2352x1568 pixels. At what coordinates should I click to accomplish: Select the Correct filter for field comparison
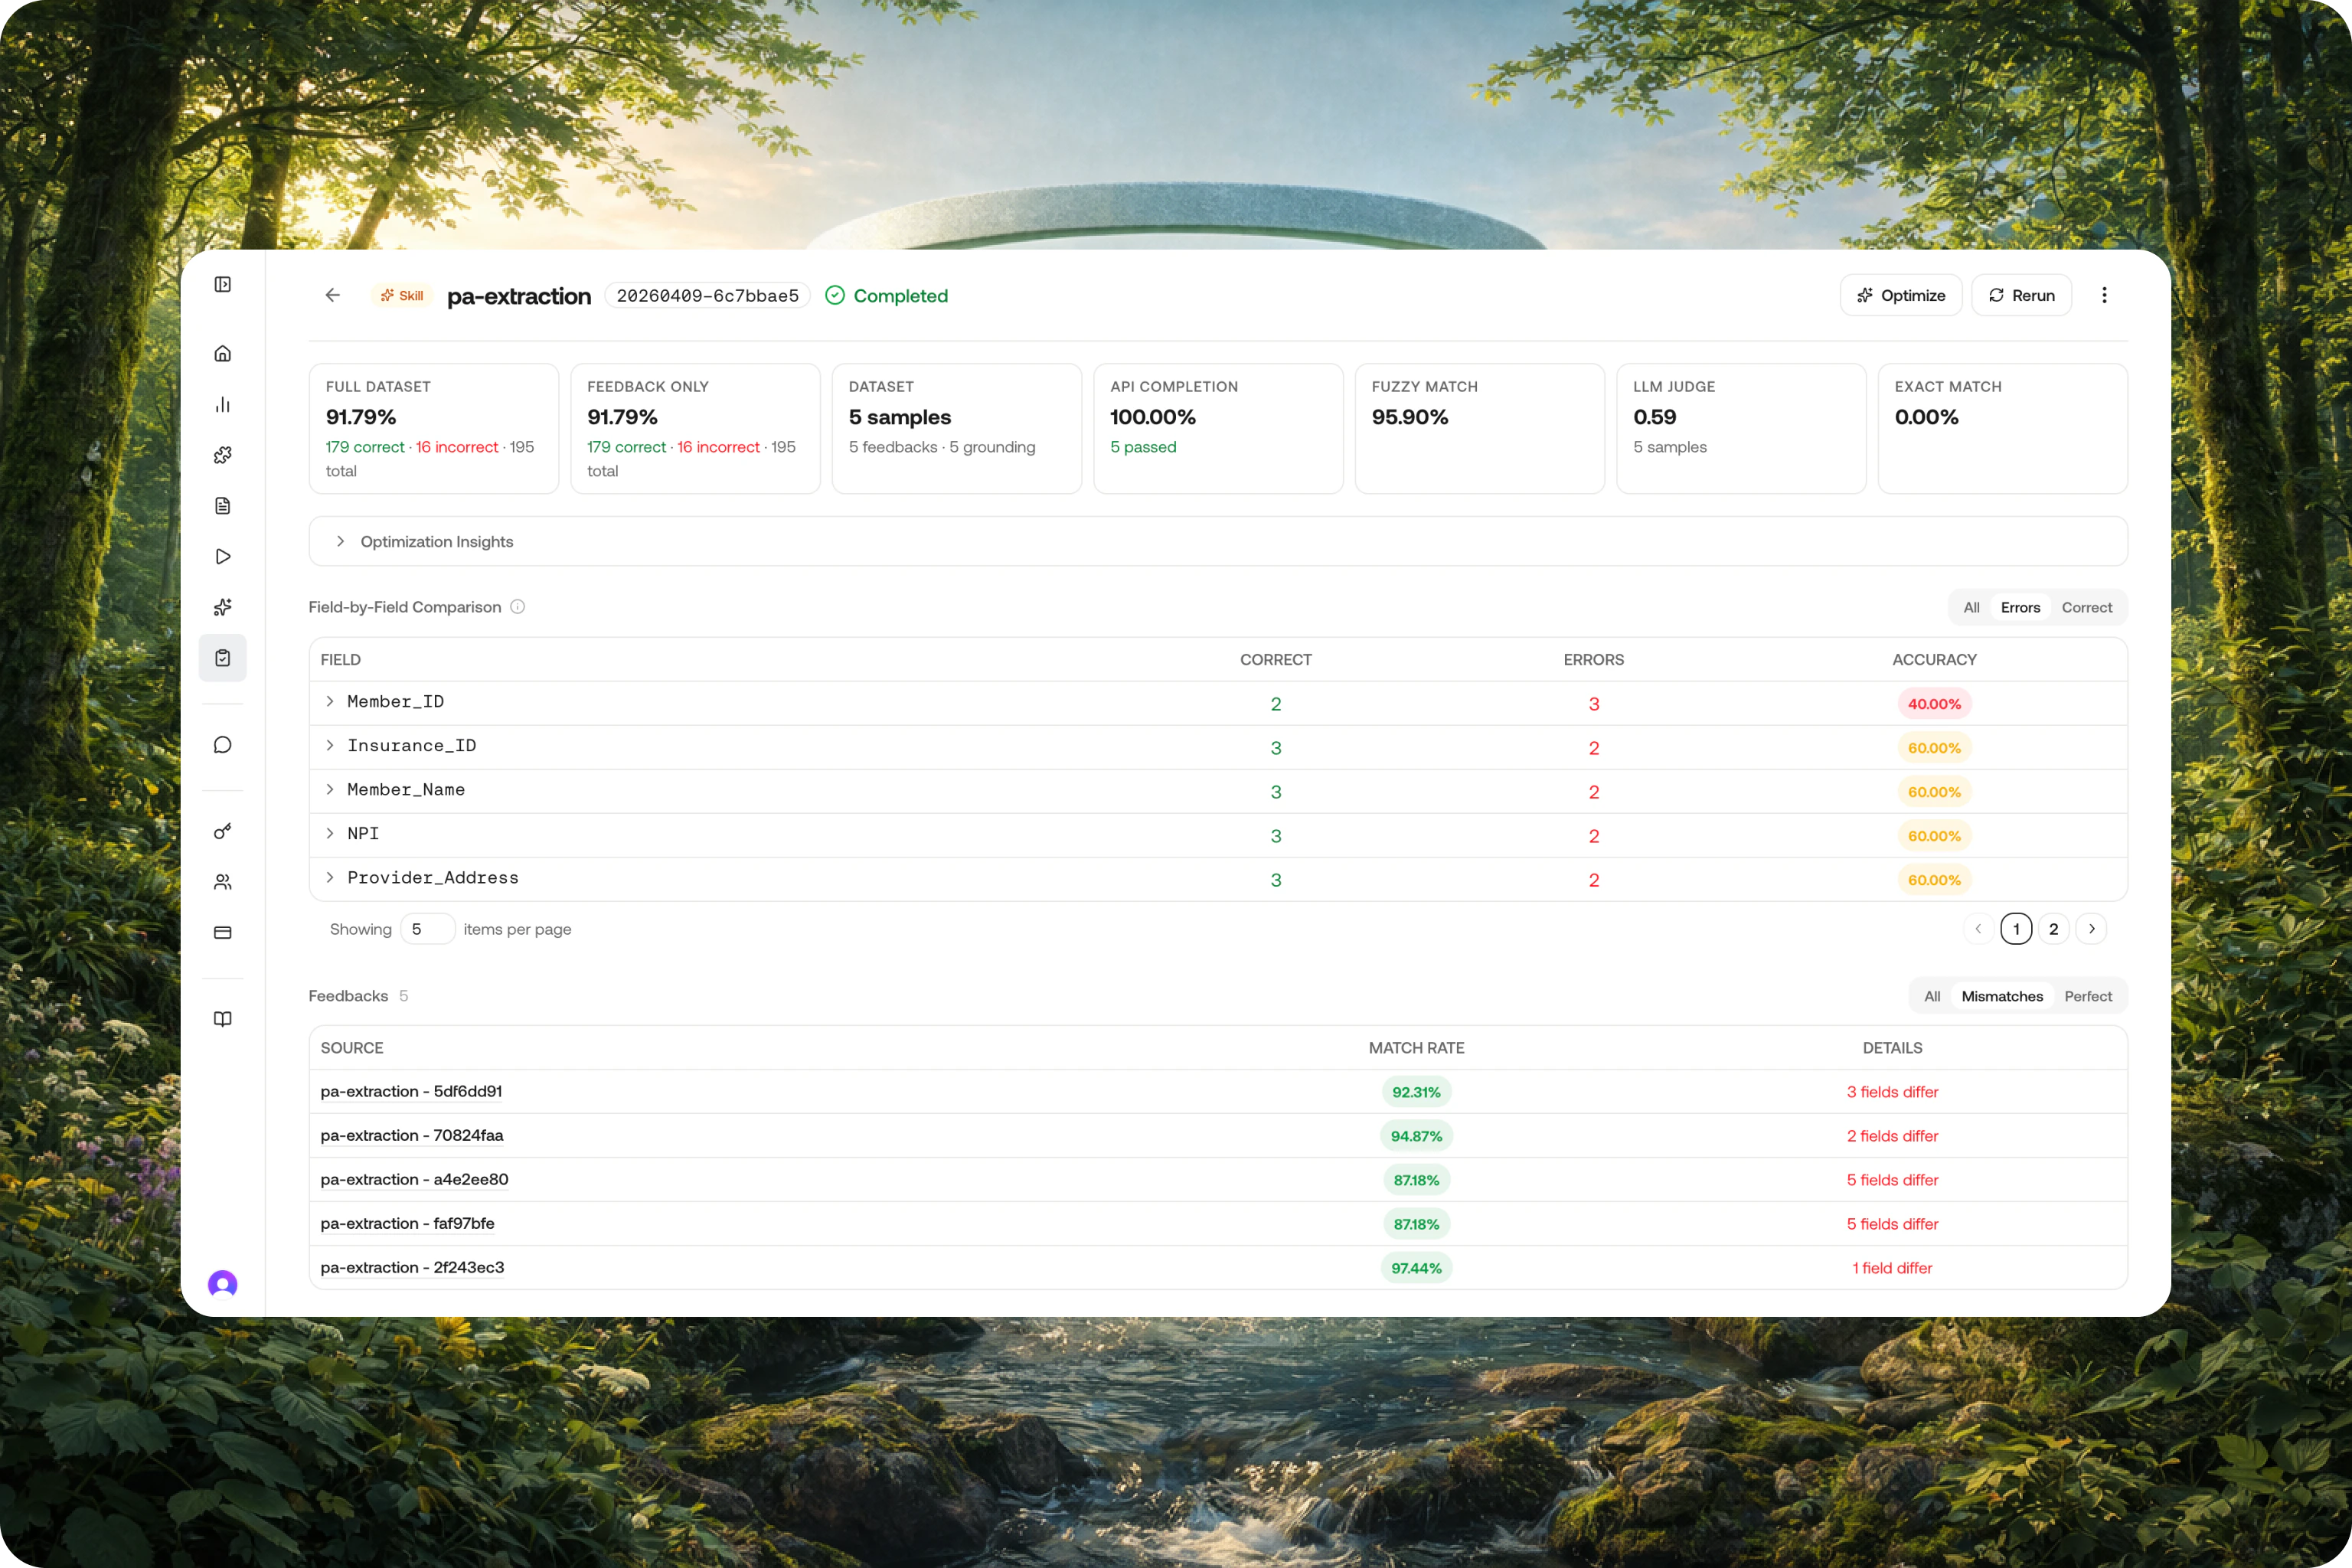(2087, 607)
